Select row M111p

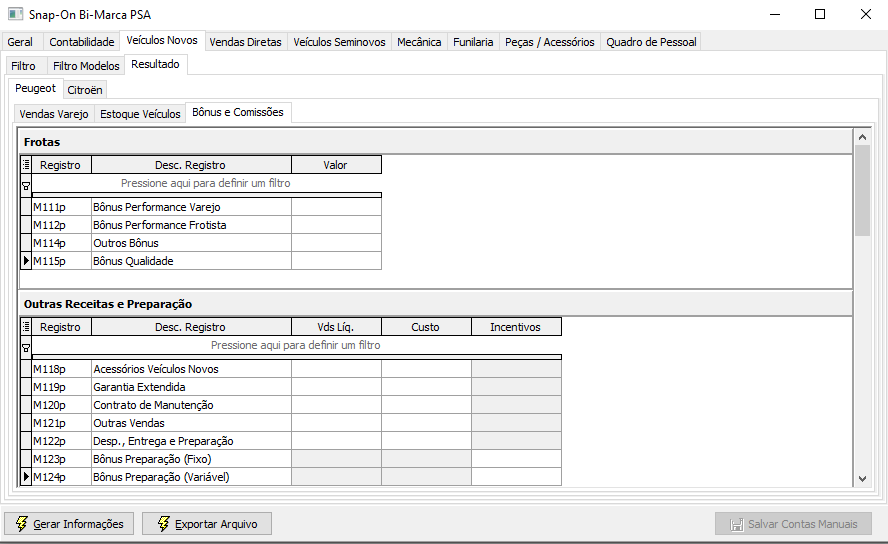tap(206, 207)
